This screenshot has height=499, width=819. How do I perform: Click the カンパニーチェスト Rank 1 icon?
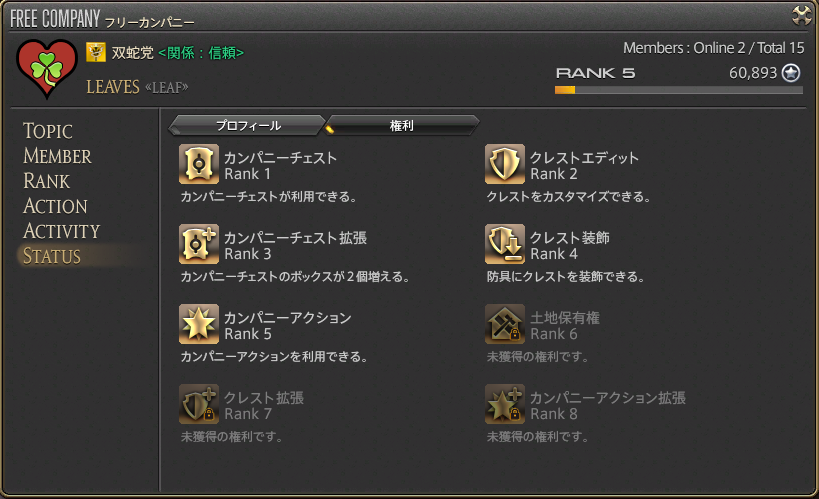[198, 164]
